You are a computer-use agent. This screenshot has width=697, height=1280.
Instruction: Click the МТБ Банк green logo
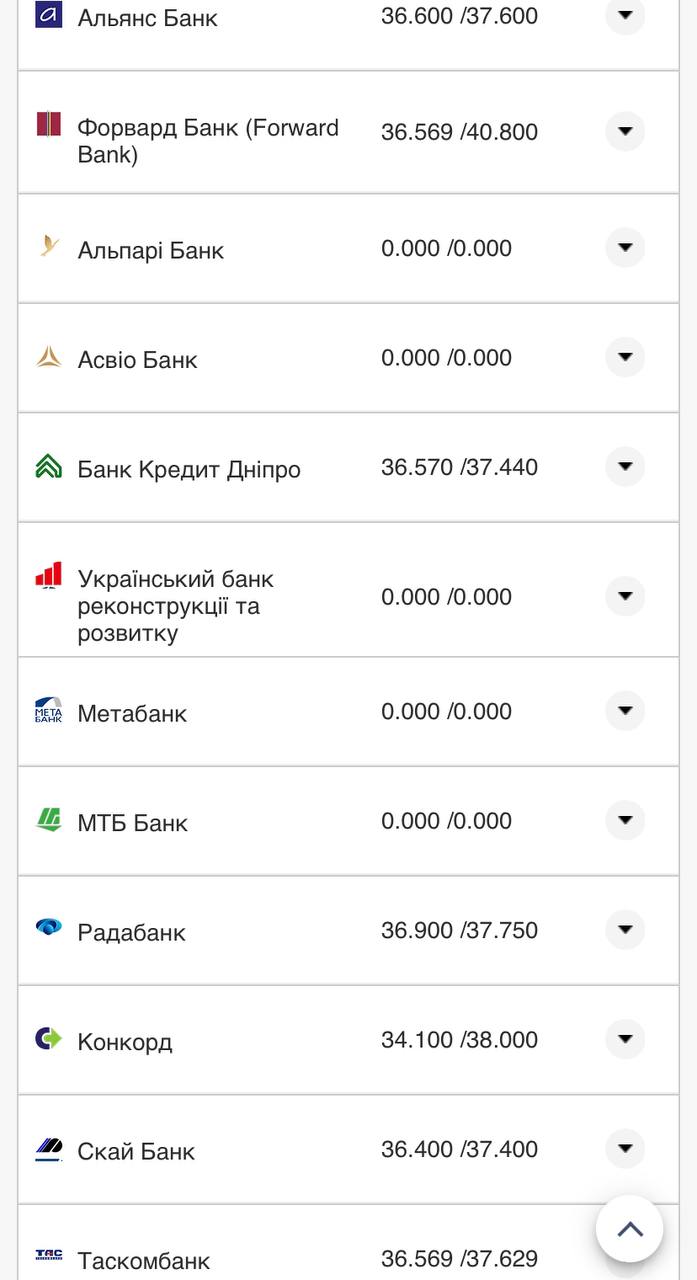(48, 820)
